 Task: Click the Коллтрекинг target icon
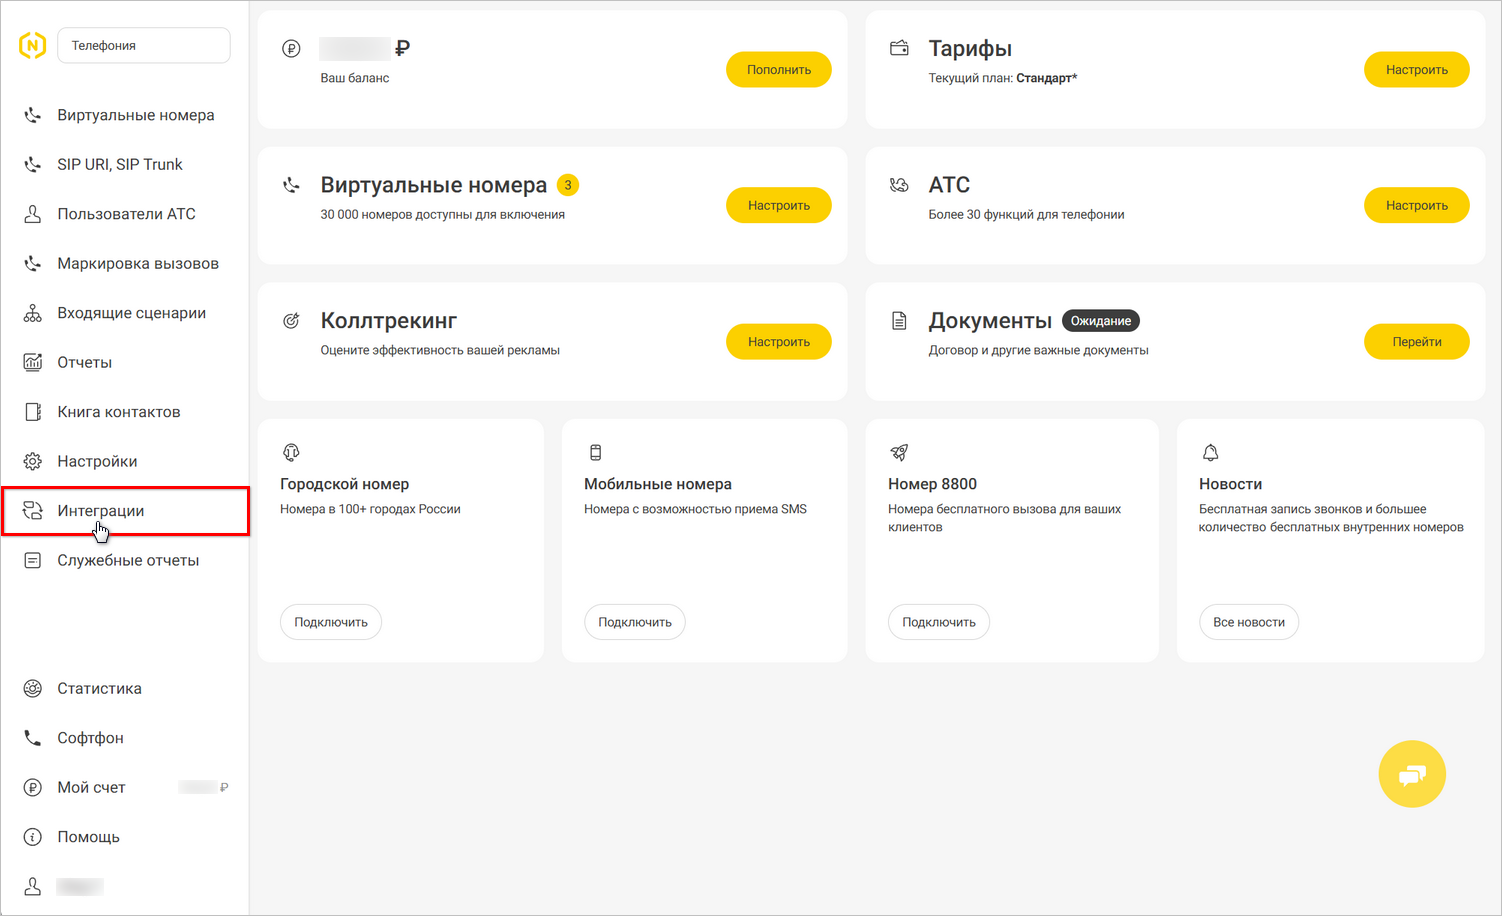click(291, 320)
